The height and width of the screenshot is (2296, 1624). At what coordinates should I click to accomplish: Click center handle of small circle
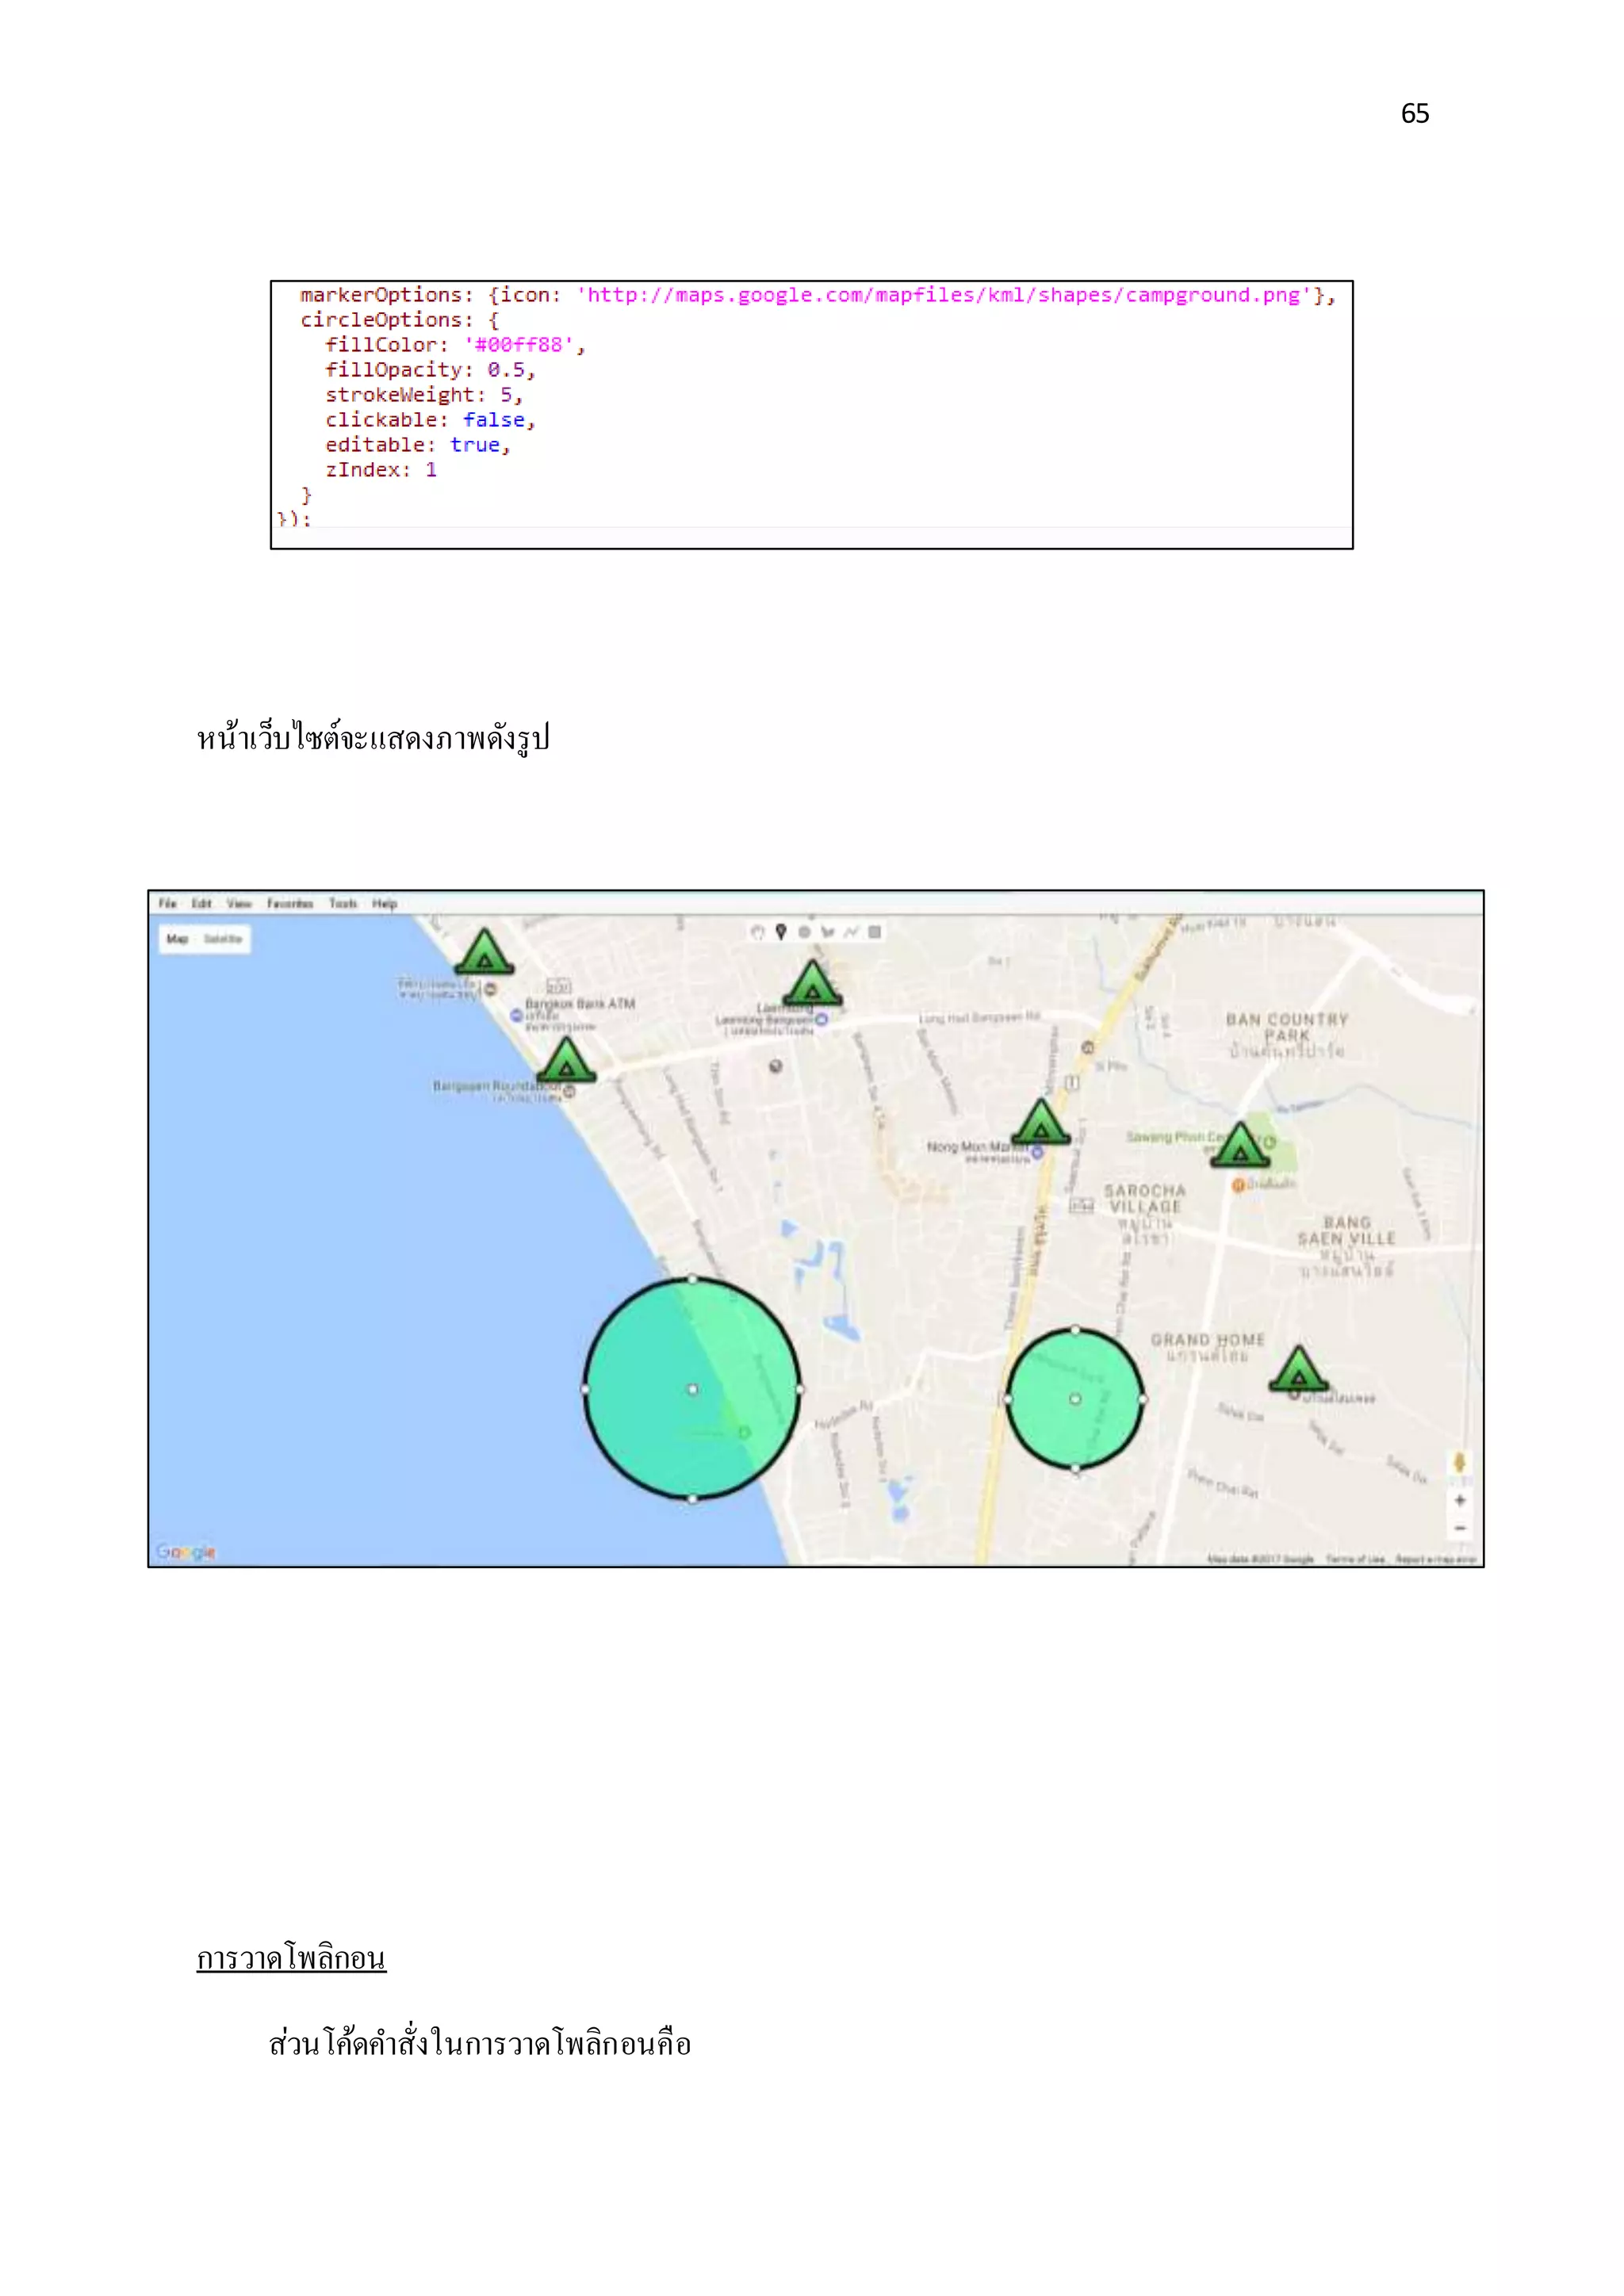pyautogui.click(x=1075, y=1399)
